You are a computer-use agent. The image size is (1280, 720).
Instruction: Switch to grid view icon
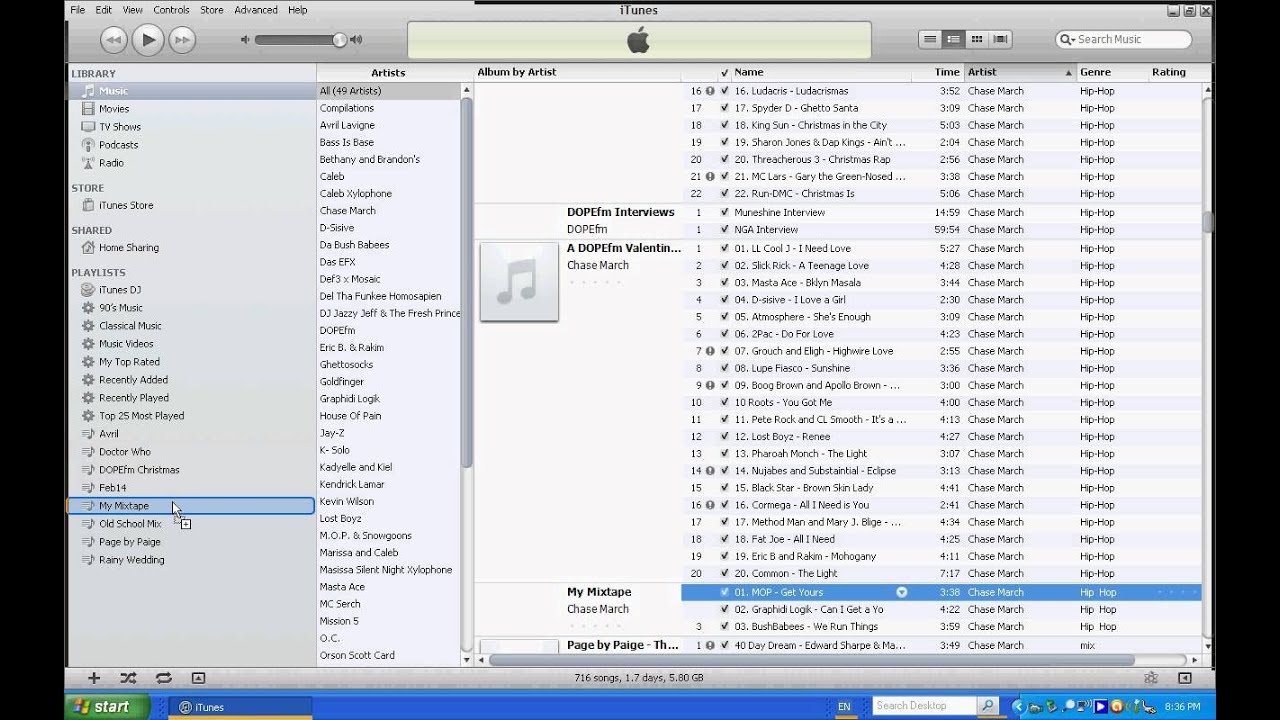[x=977, y=39]
